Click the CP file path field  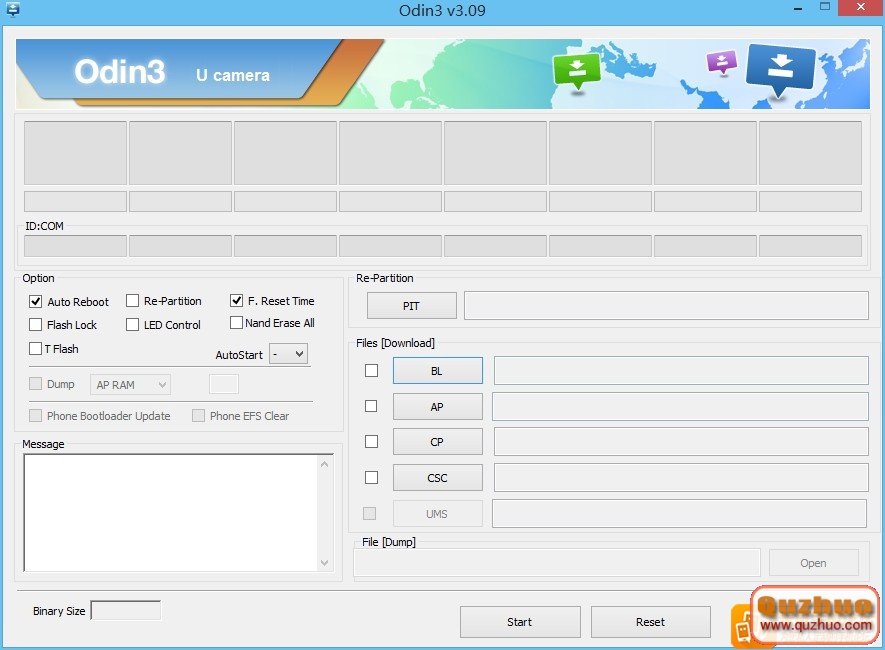pyautogui.click(x=680, y=442)
